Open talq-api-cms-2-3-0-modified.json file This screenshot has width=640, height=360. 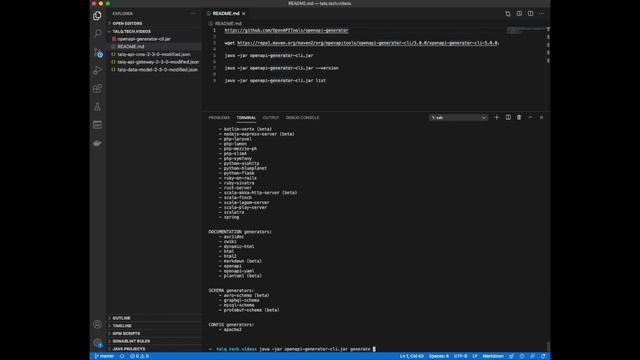pos(154,54)
